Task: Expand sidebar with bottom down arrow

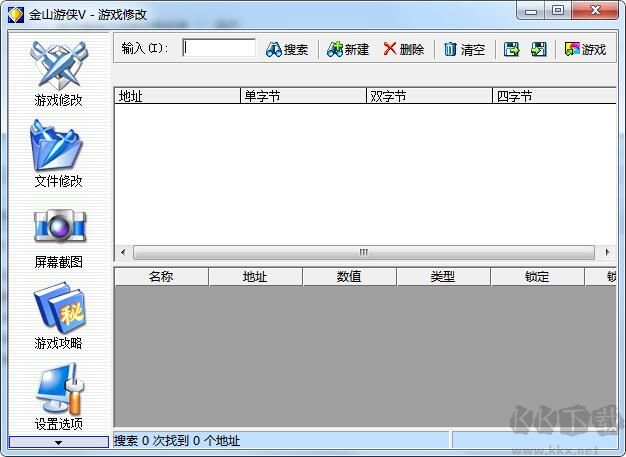Action: [x=58, y=442]
